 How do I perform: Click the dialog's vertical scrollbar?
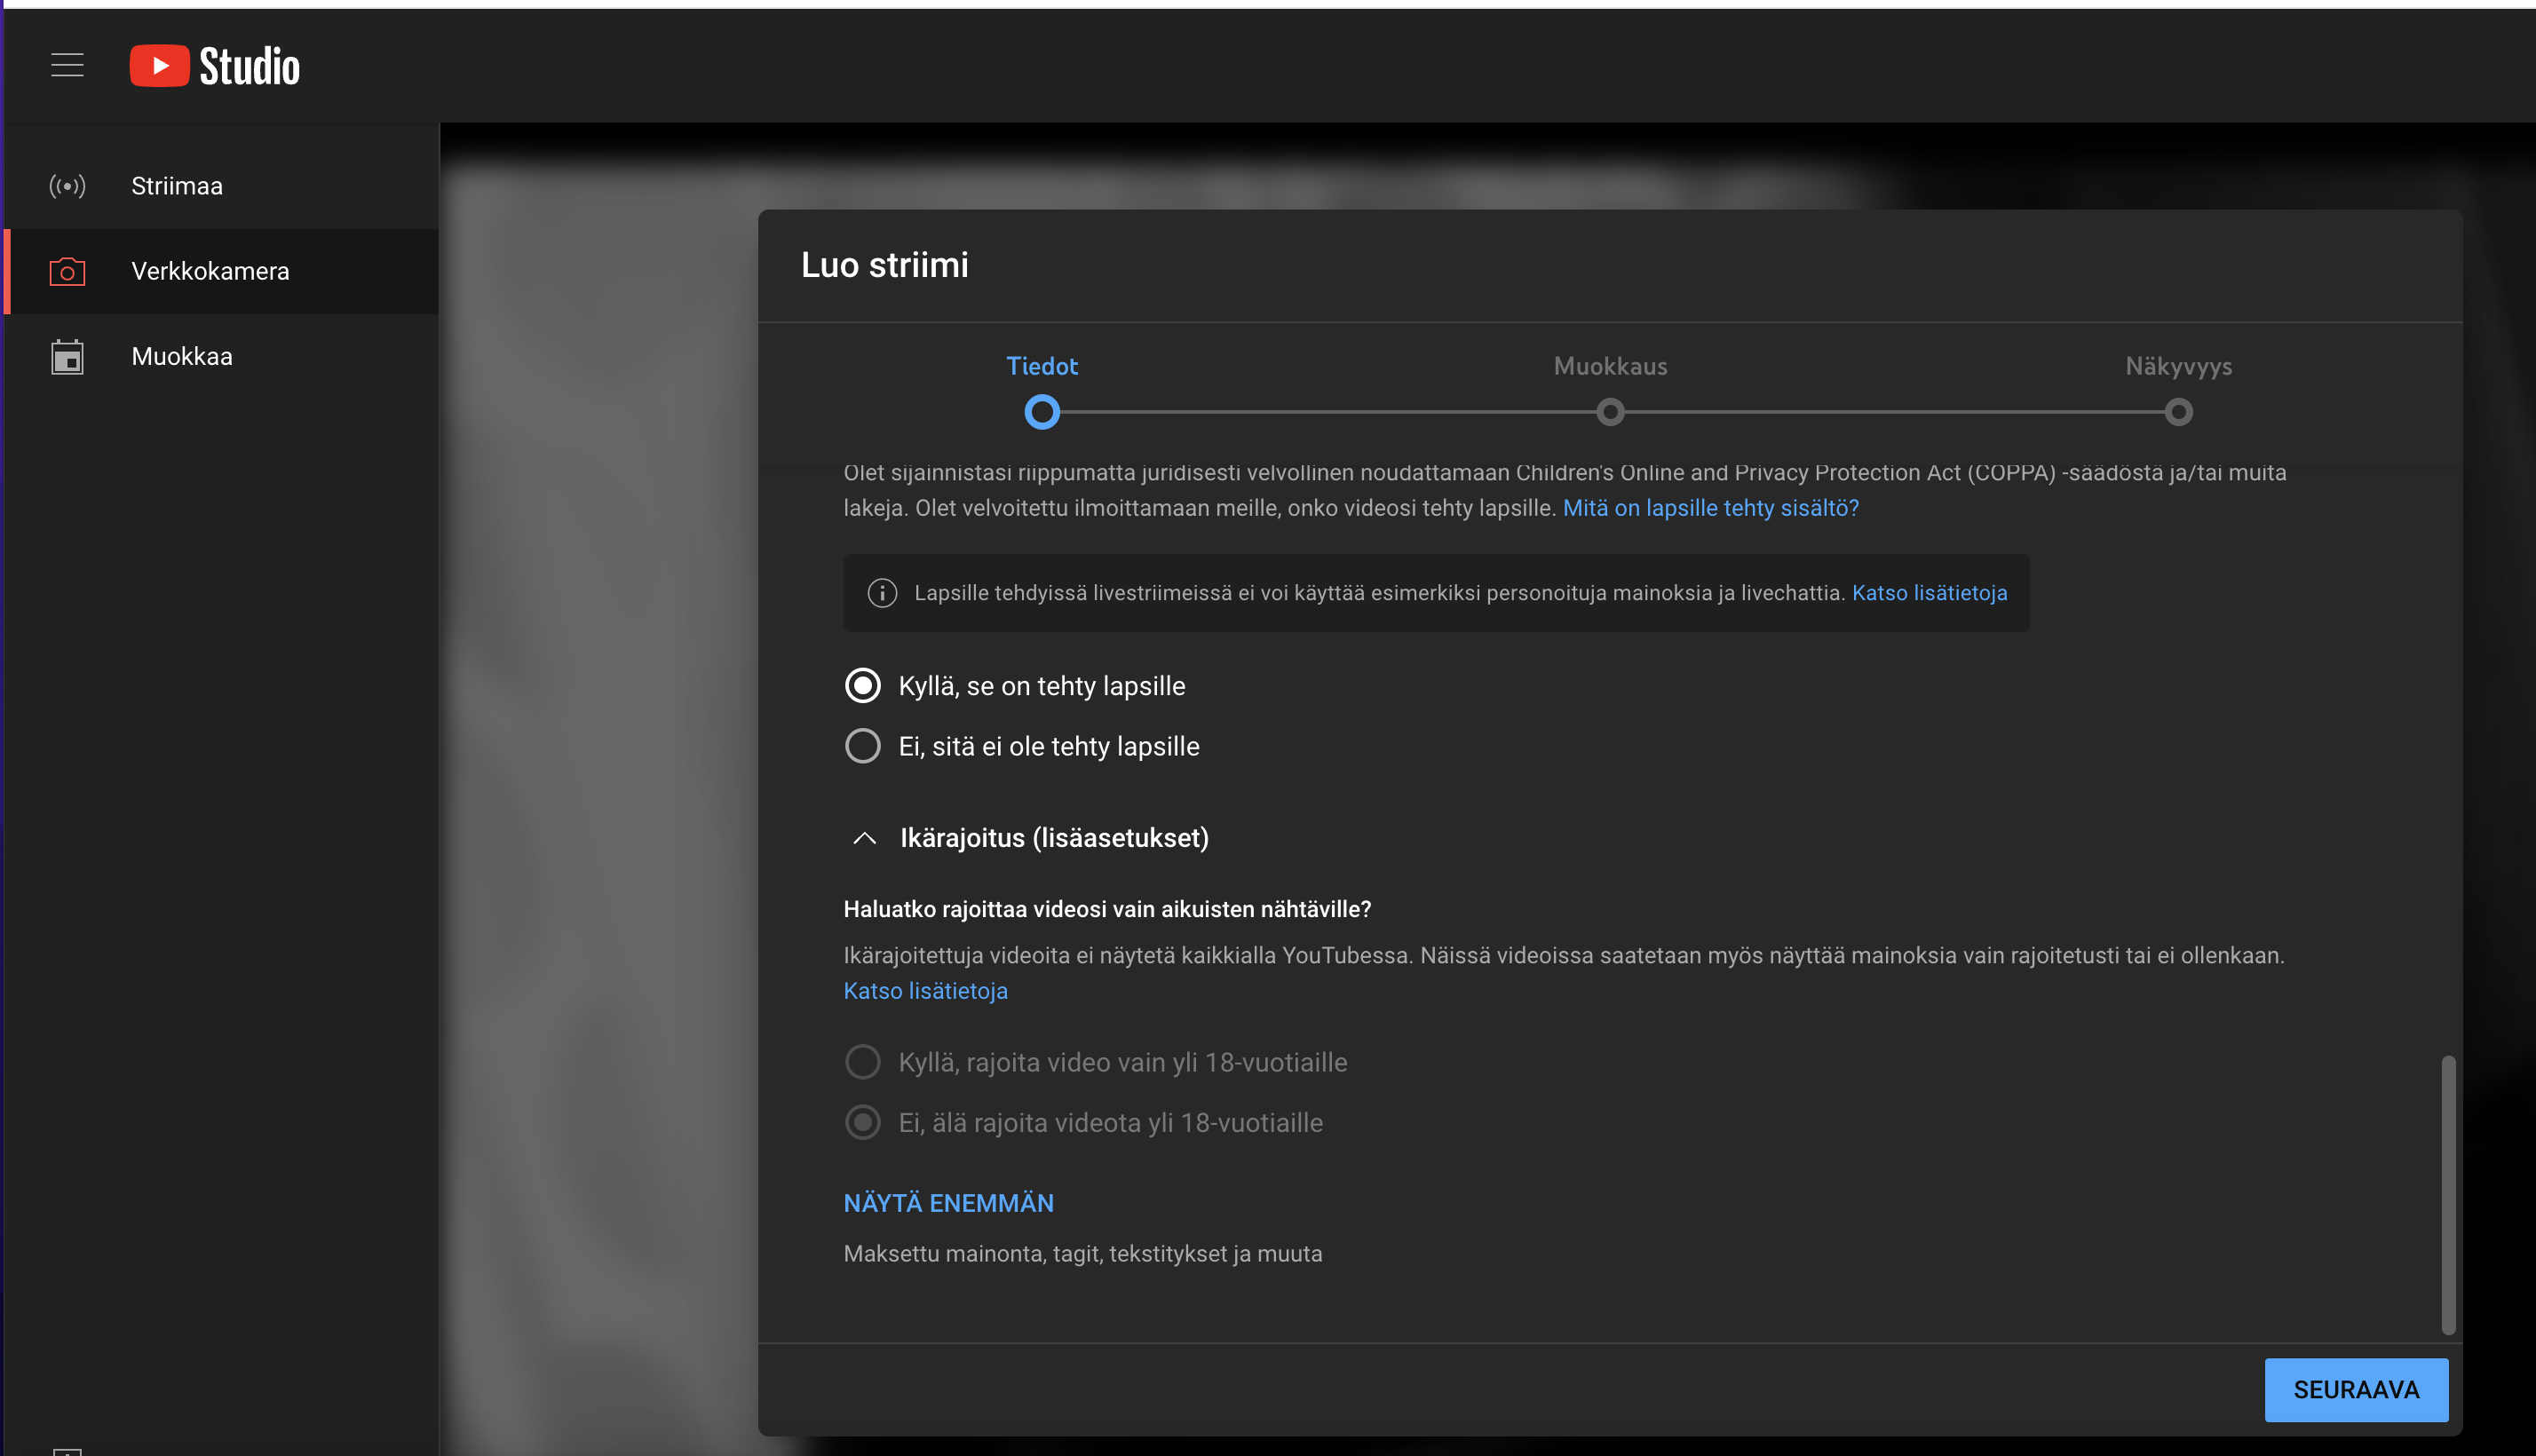coord(2447,1194)
